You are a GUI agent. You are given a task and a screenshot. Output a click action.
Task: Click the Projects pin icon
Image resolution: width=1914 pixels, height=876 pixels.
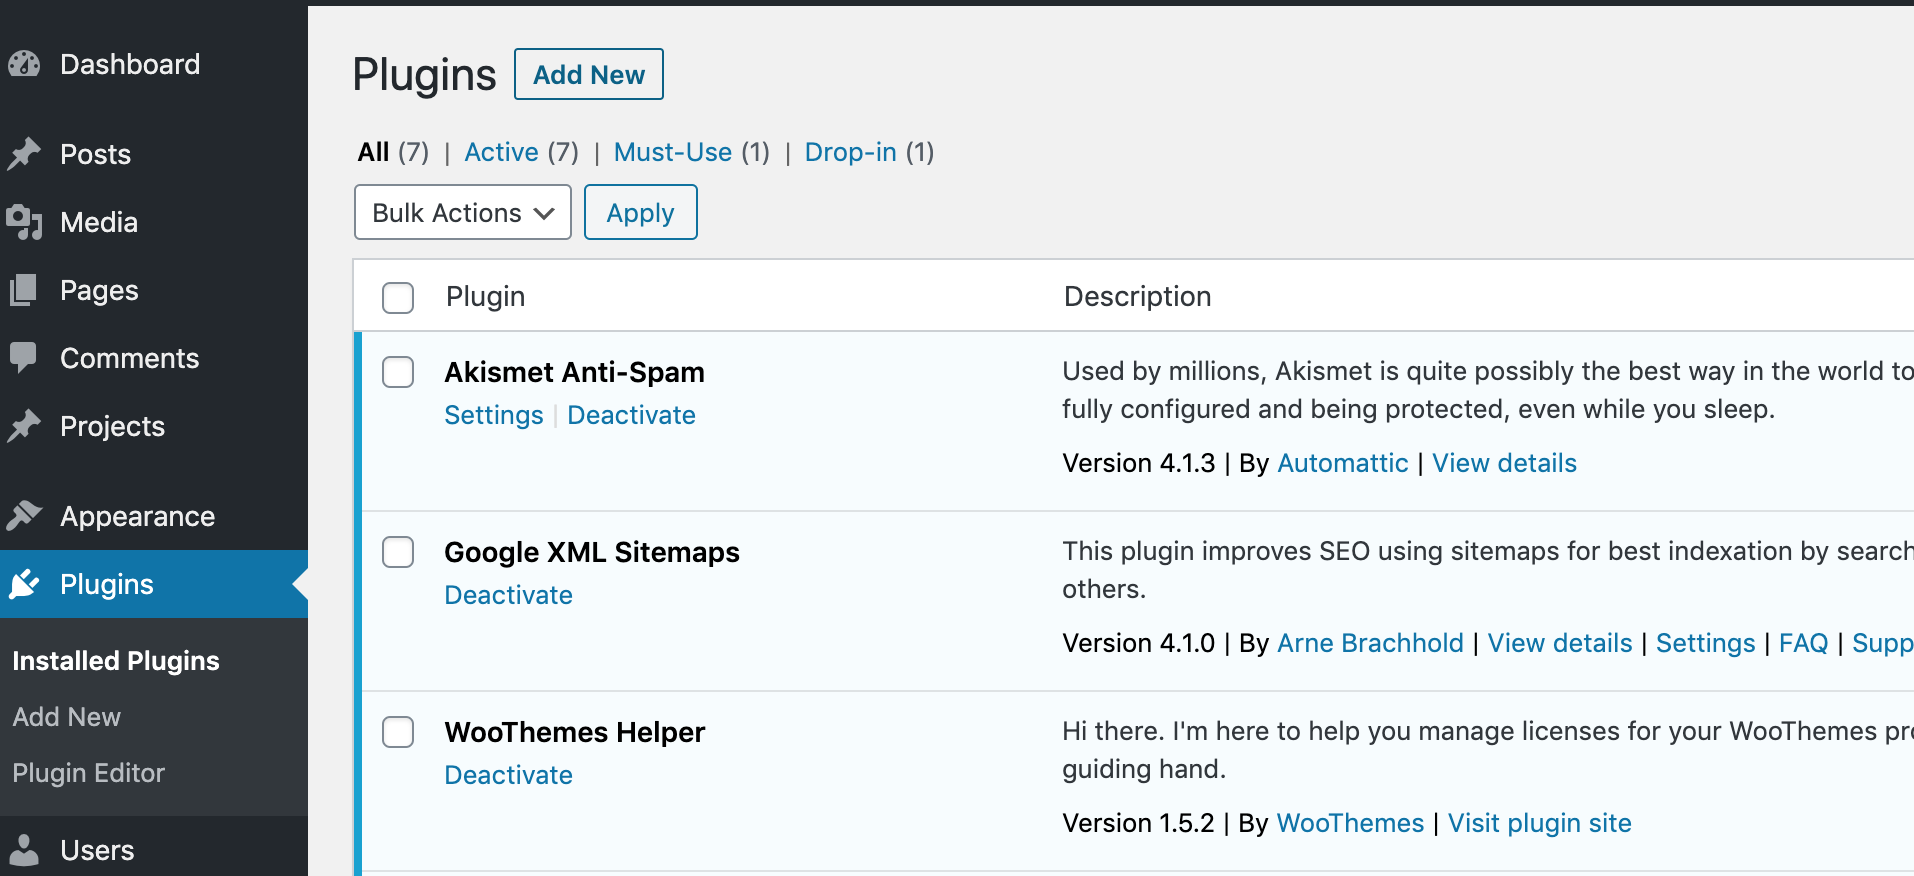24,426
